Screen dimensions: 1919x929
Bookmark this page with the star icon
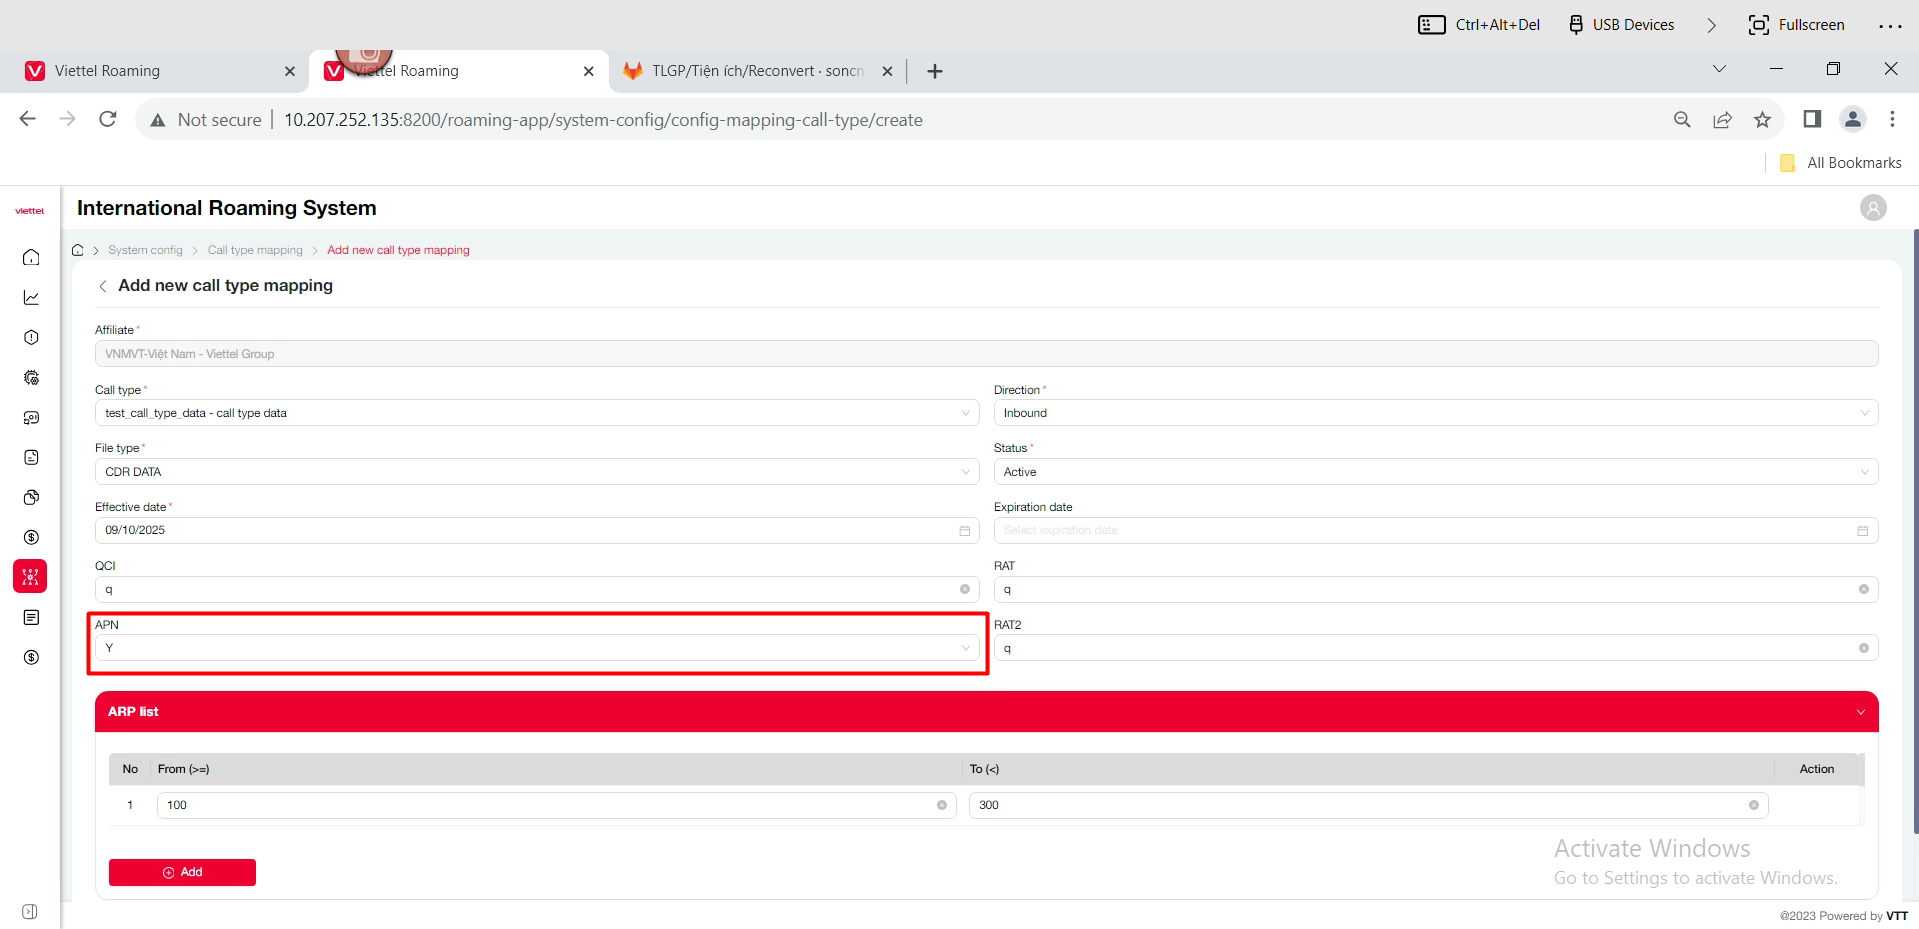(x=1762, y=120)
